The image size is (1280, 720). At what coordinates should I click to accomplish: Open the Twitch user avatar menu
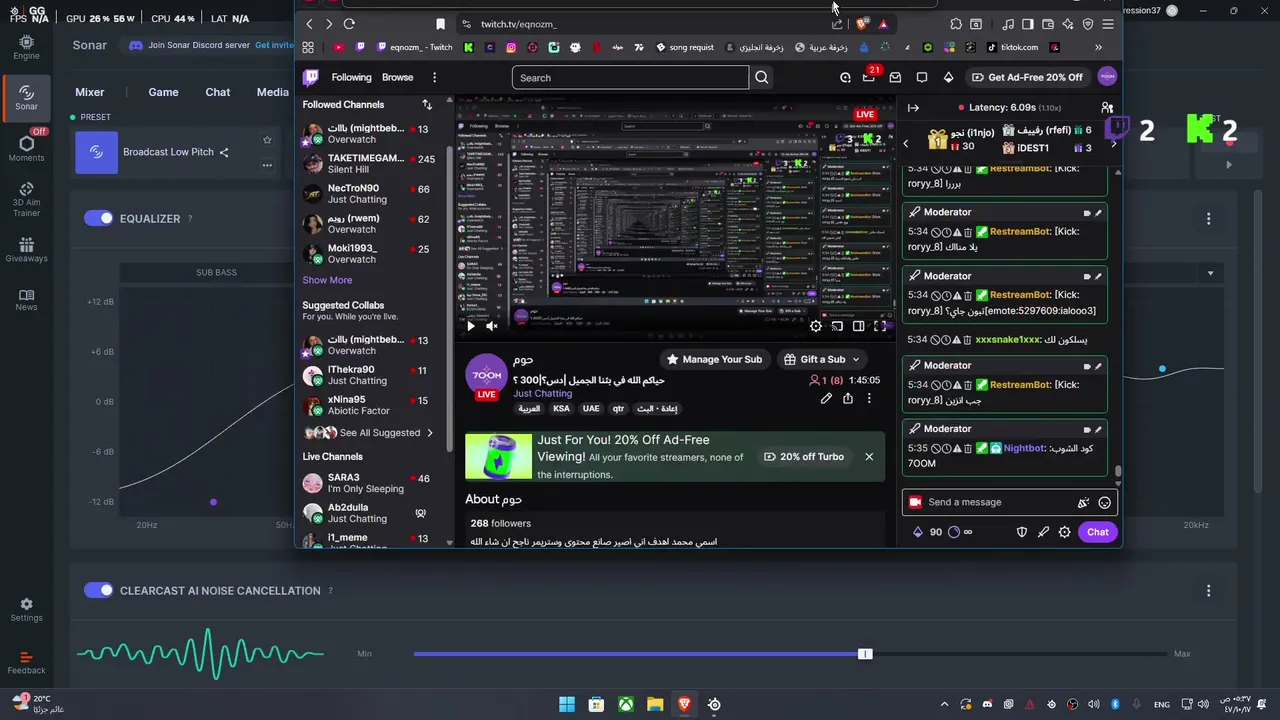(x=1107, y=77)
